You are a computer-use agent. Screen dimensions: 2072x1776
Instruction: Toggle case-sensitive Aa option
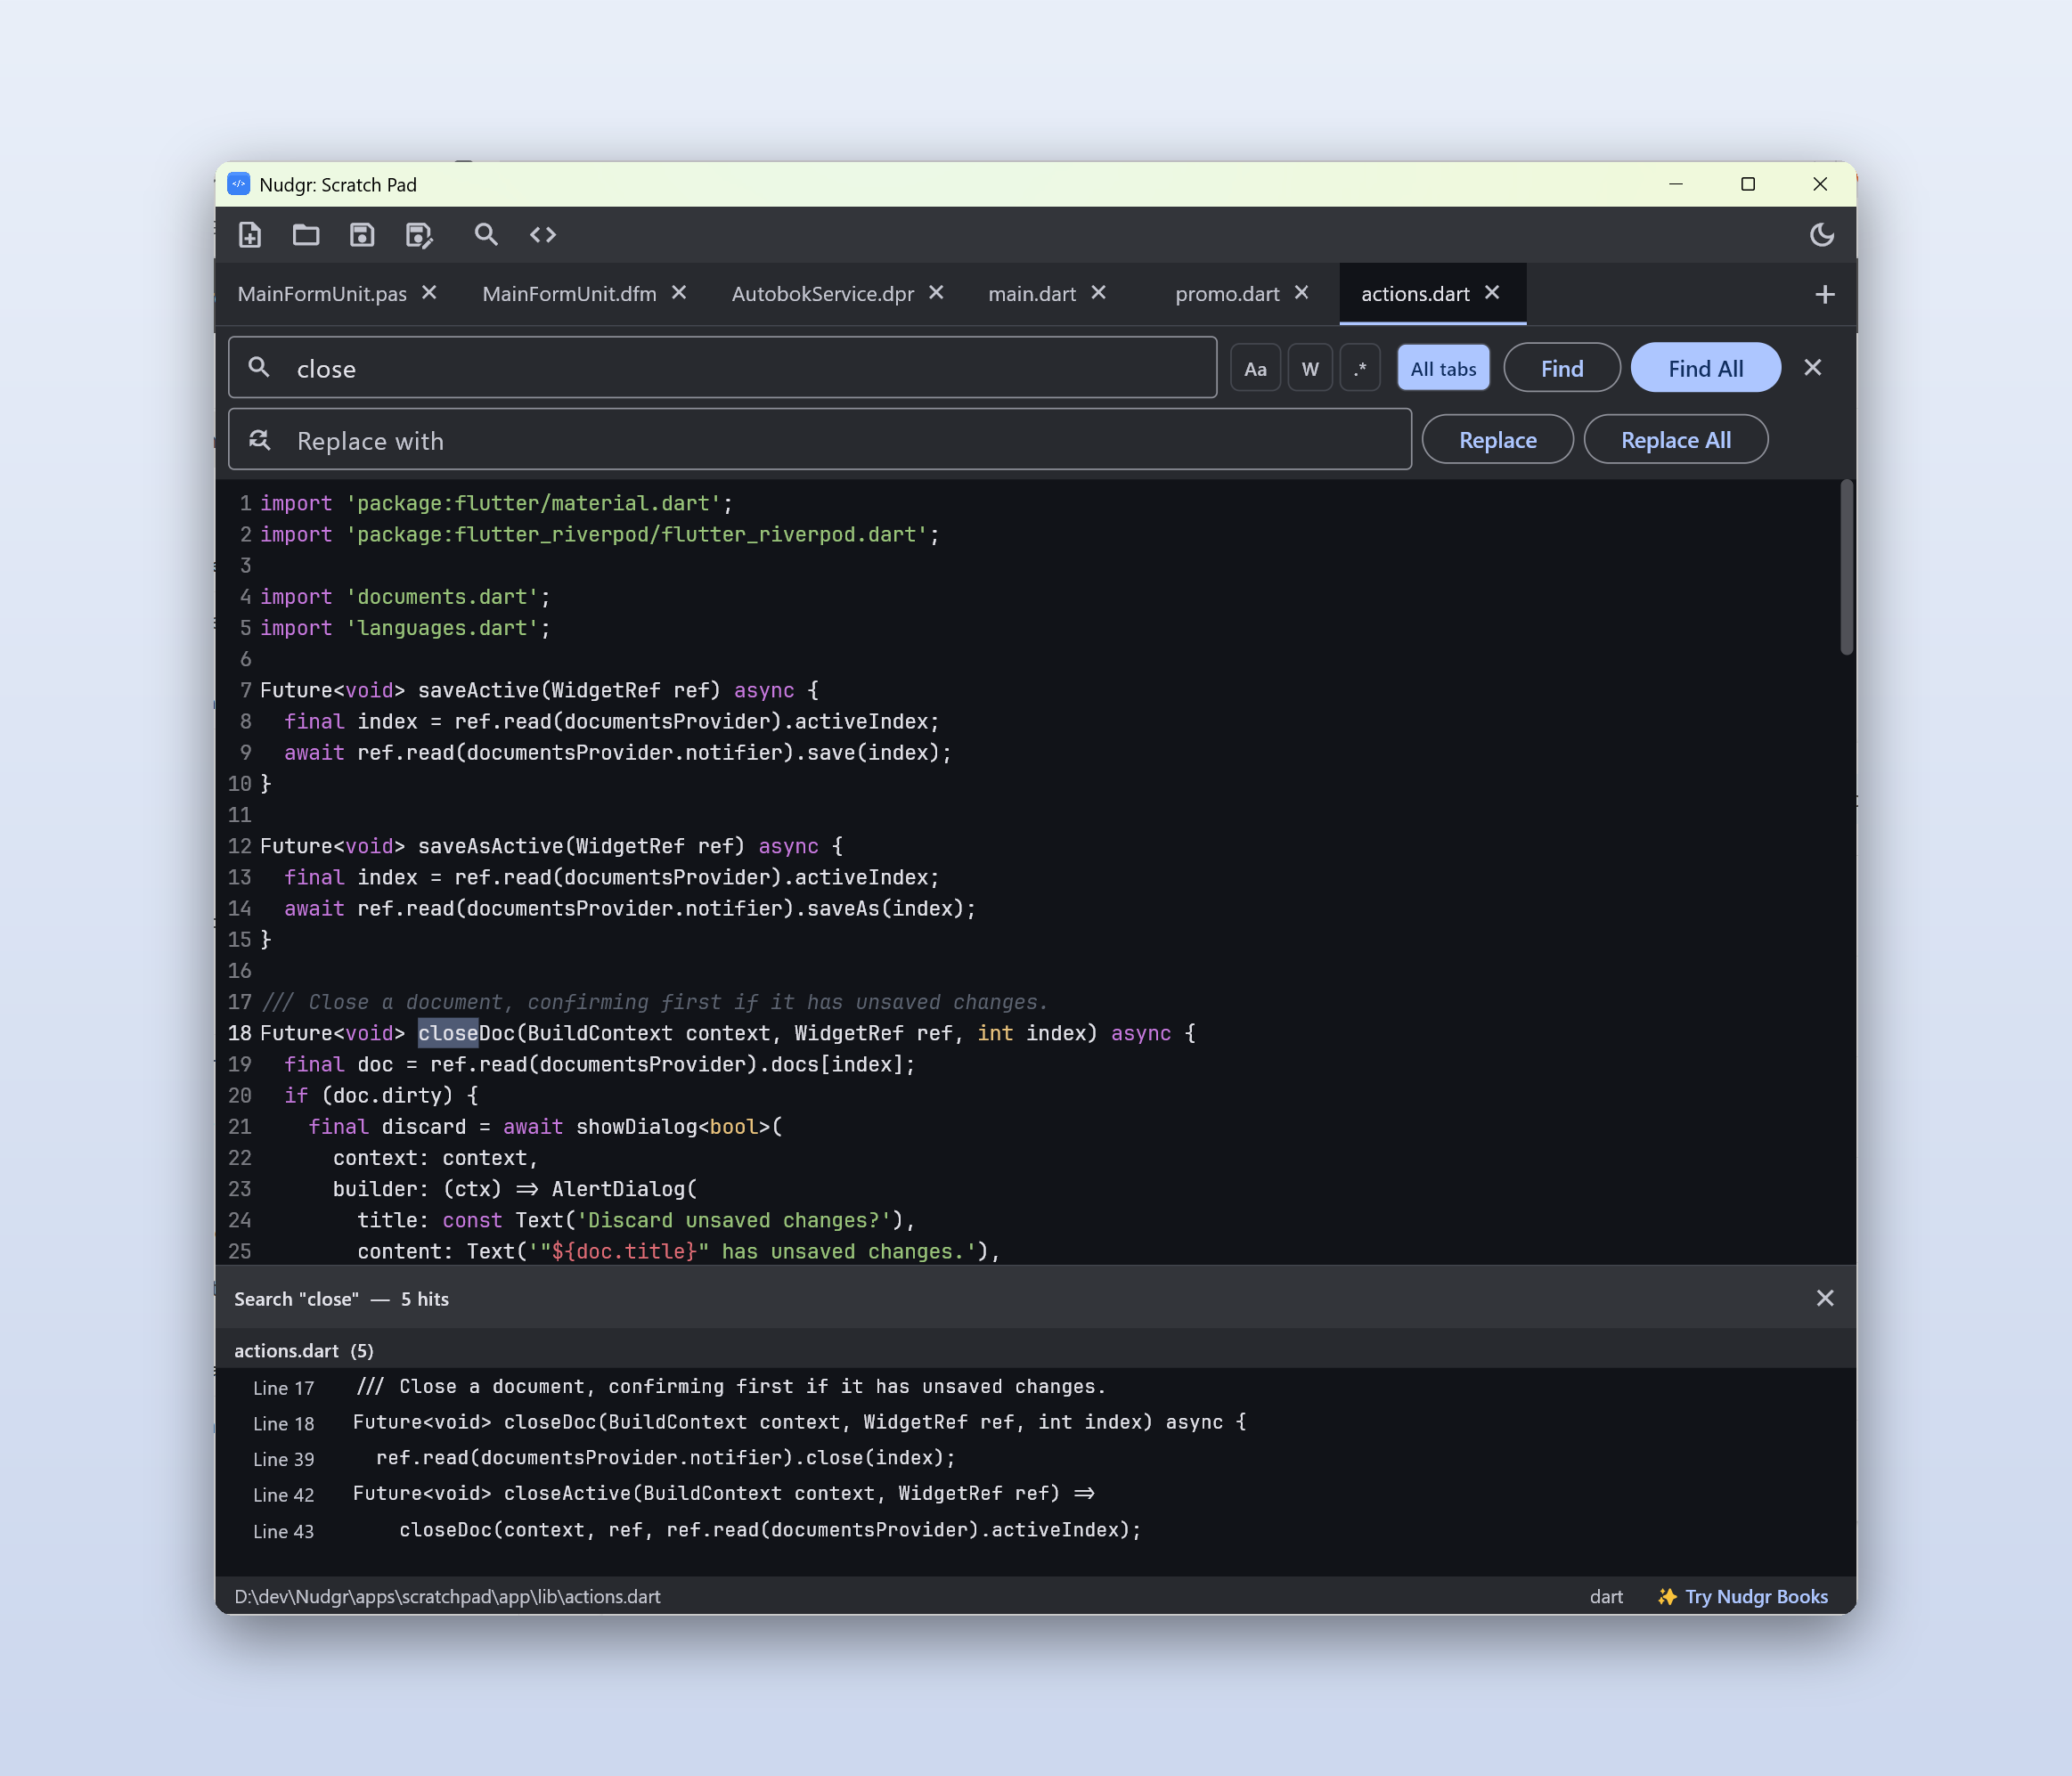1255,368
